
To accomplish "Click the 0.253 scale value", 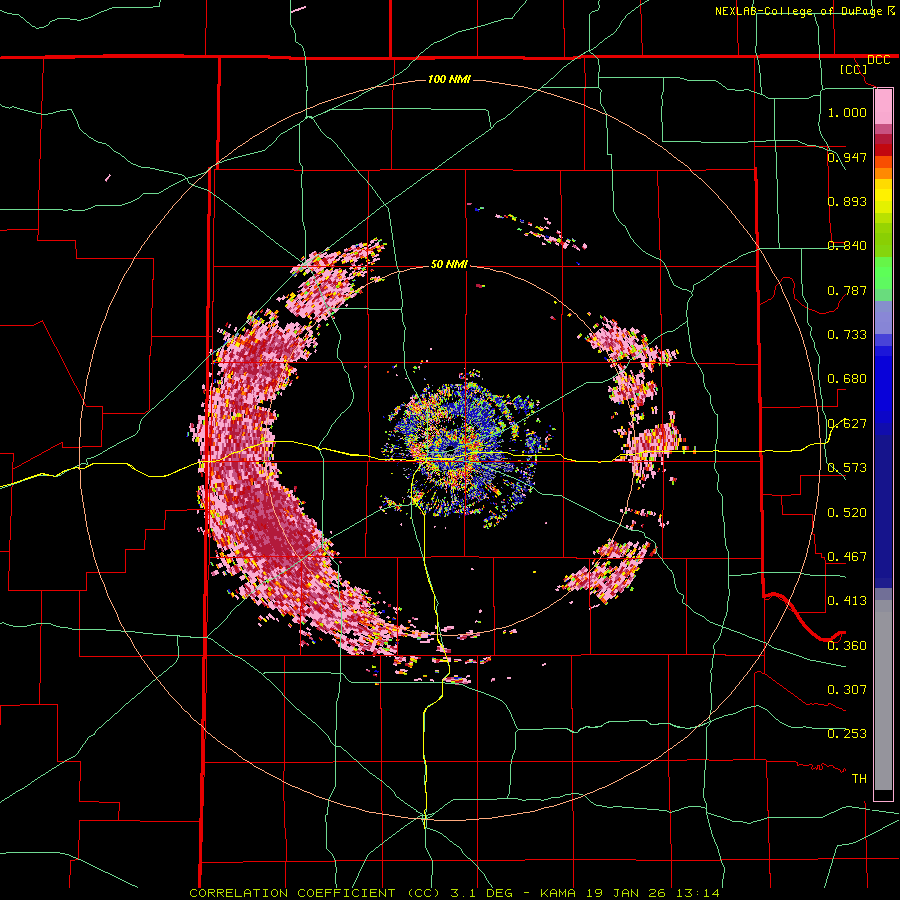I will point(847,734).
